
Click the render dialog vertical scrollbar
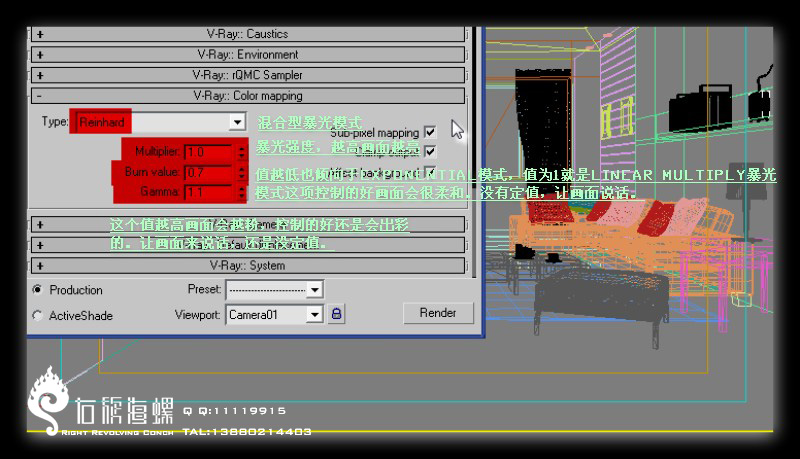tap(473, 152)
